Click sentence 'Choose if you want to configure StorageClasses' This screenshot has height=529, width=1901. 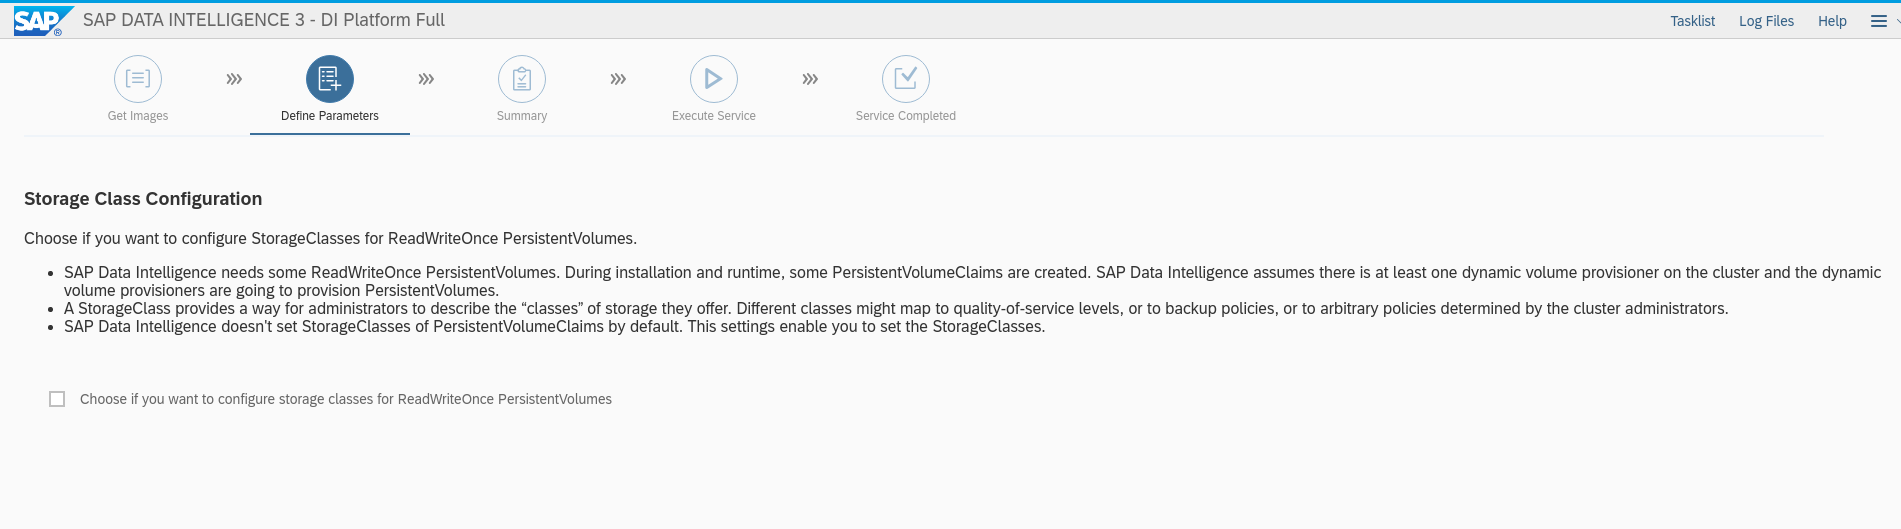coord(330,238)
